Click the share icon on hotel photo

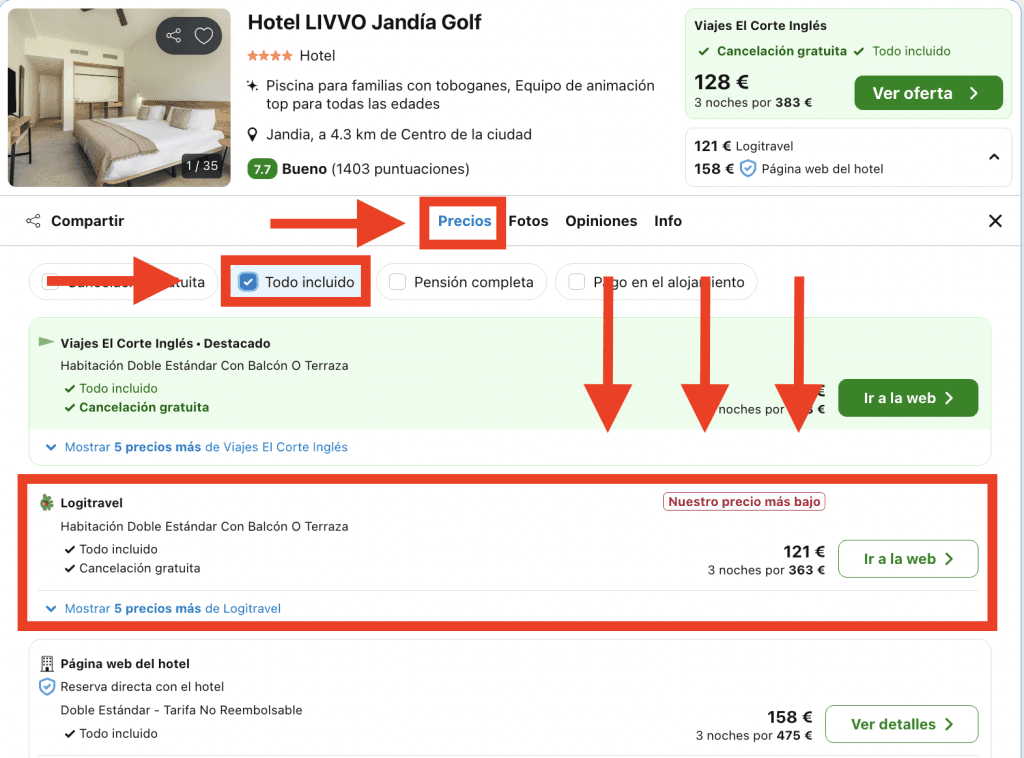point(174,36)
